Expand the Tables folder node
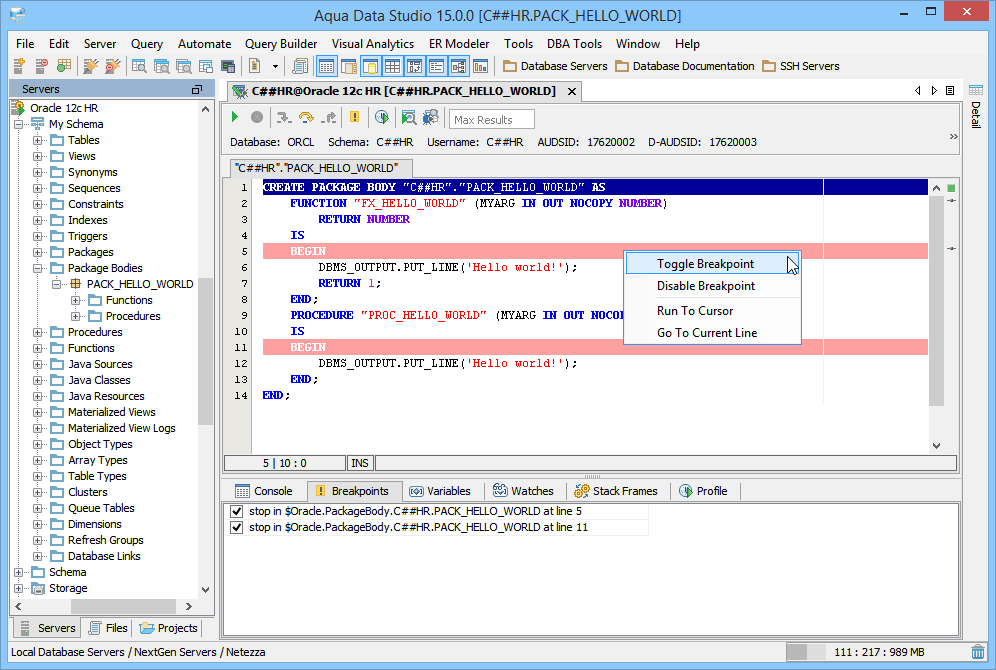The image size is (996, 670). (x=38, y=140)
